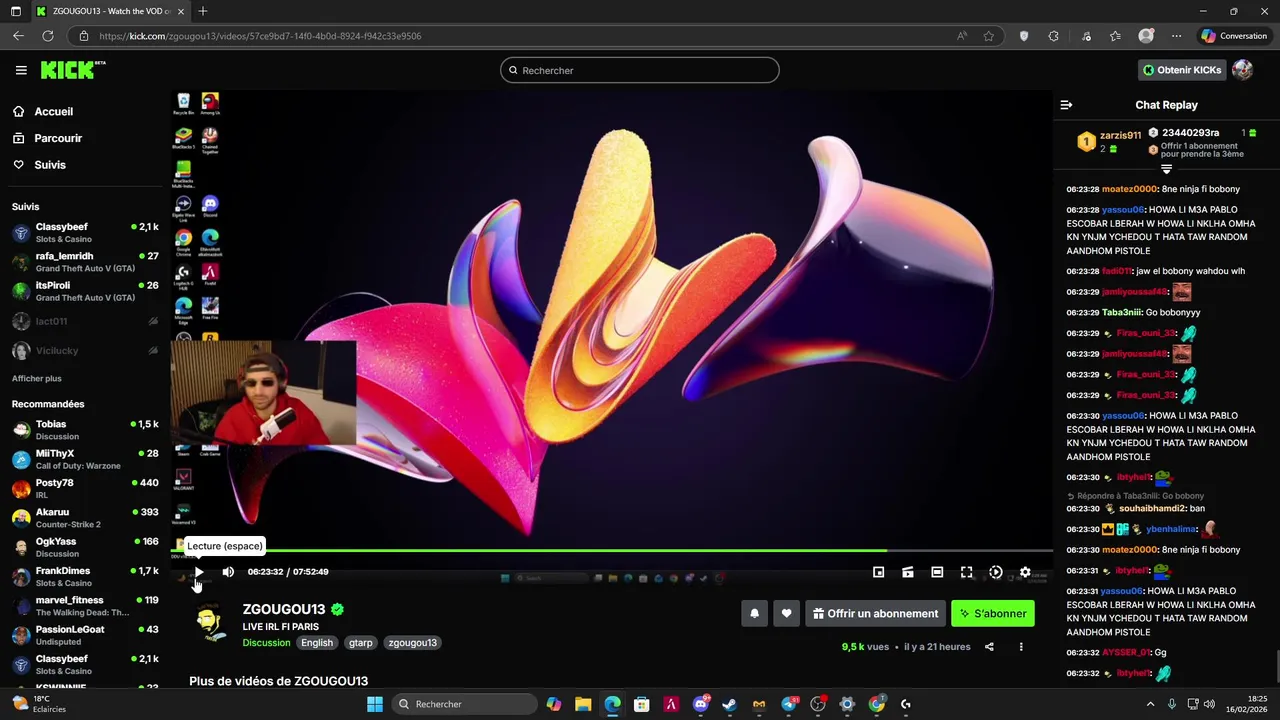Select the zgougou13 tag
This screenshot has width=1280, height=720.
[413, 643]
